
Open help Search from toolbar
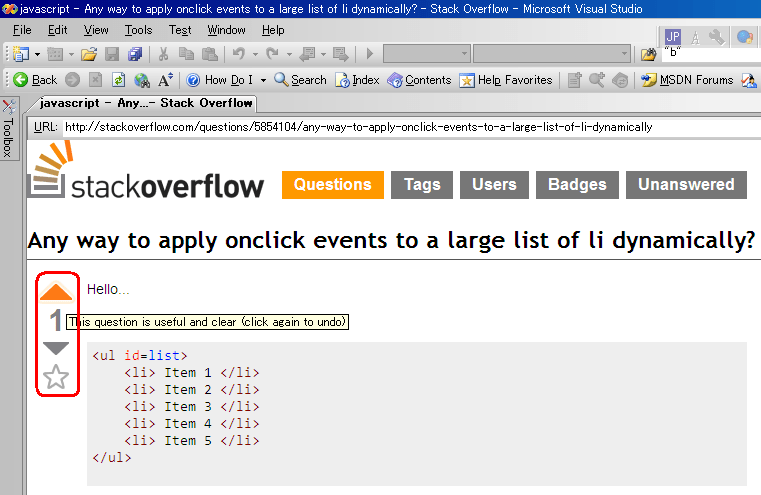coord(300,80)
